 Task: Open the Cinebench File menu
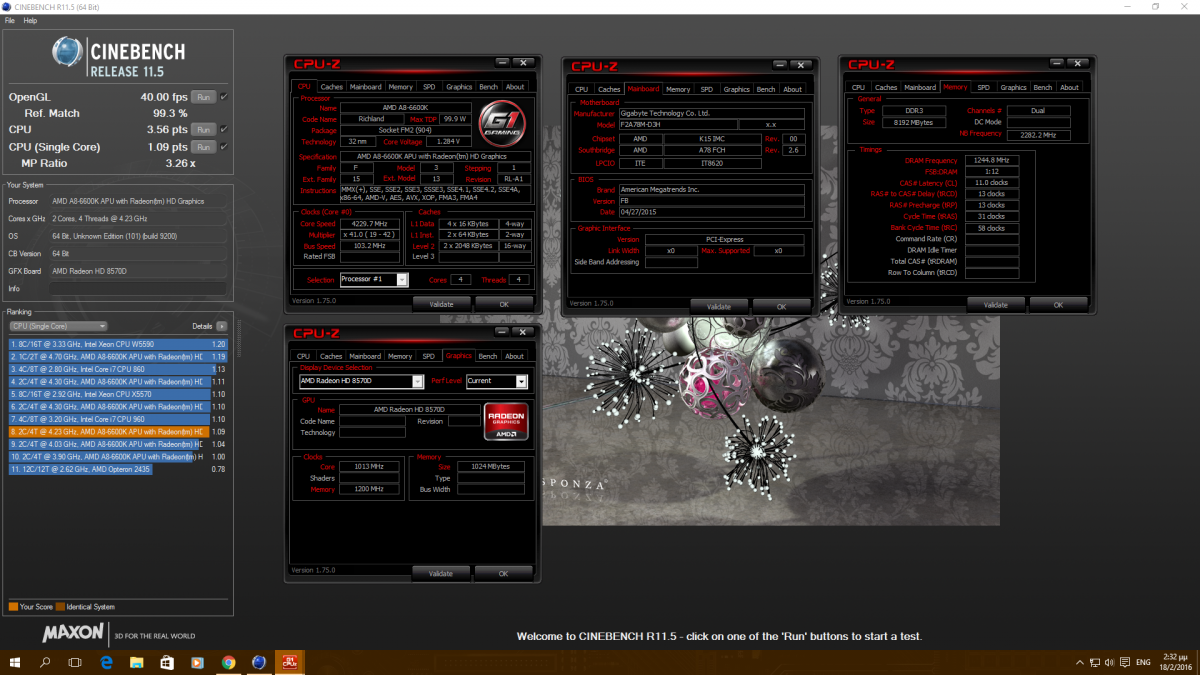[10, 20]
